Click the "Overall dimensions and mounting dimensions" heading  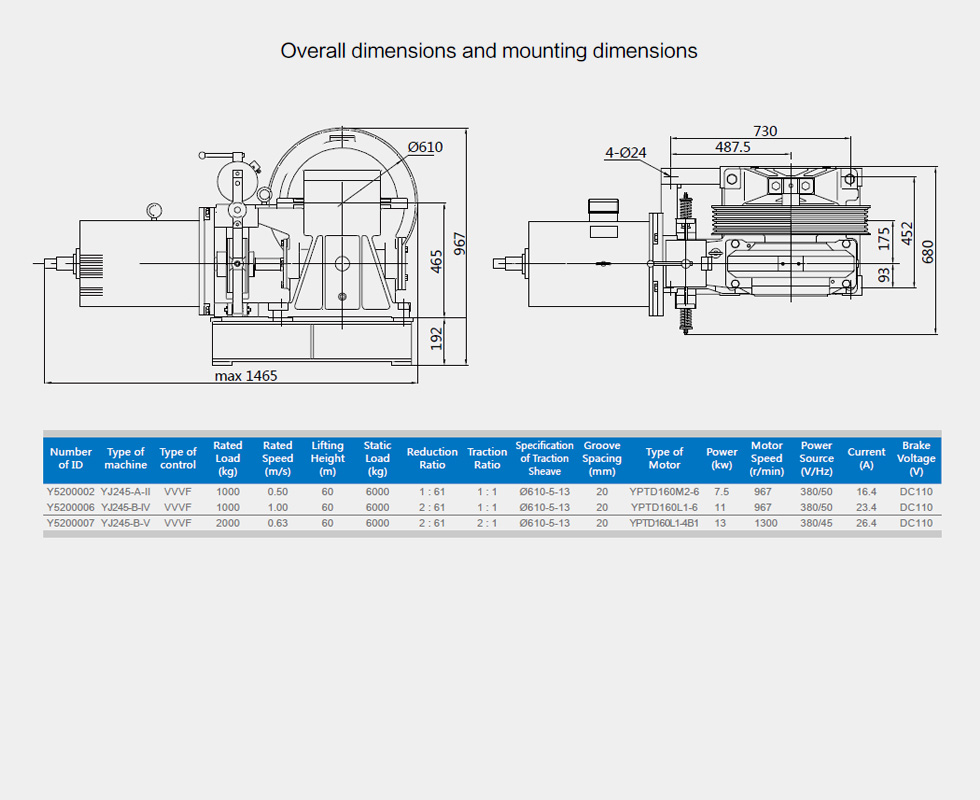[x=489, y=51]
